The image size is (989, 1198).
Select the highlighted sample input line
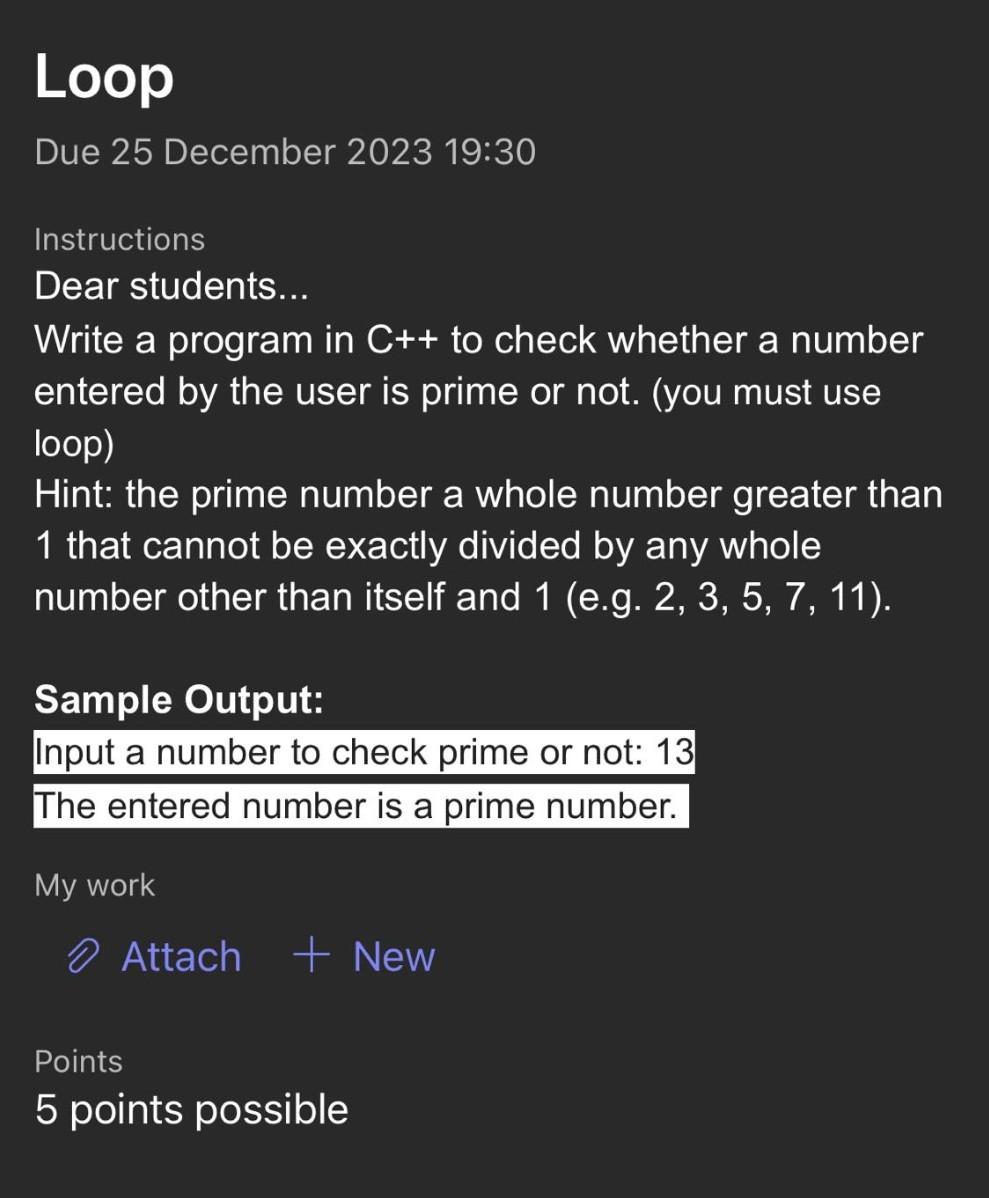coord(363,752)
